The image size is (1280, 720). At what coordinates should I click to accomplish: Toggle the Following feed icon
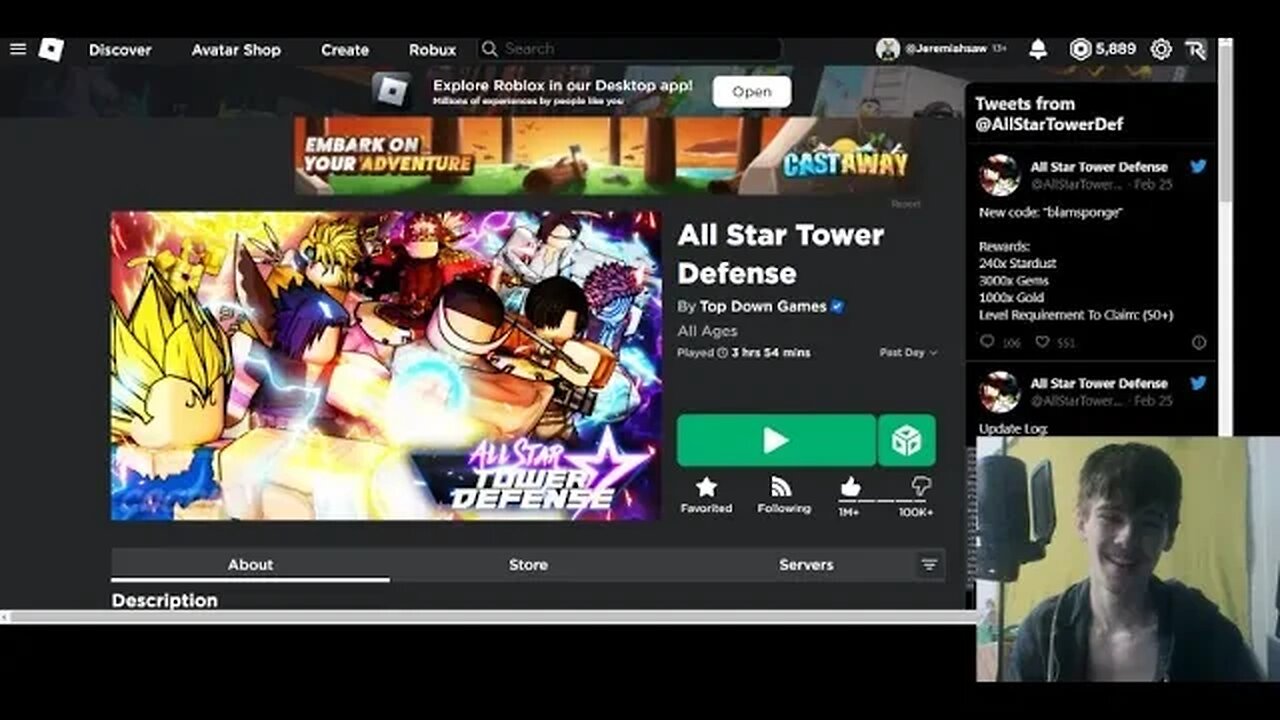(782, 487)
